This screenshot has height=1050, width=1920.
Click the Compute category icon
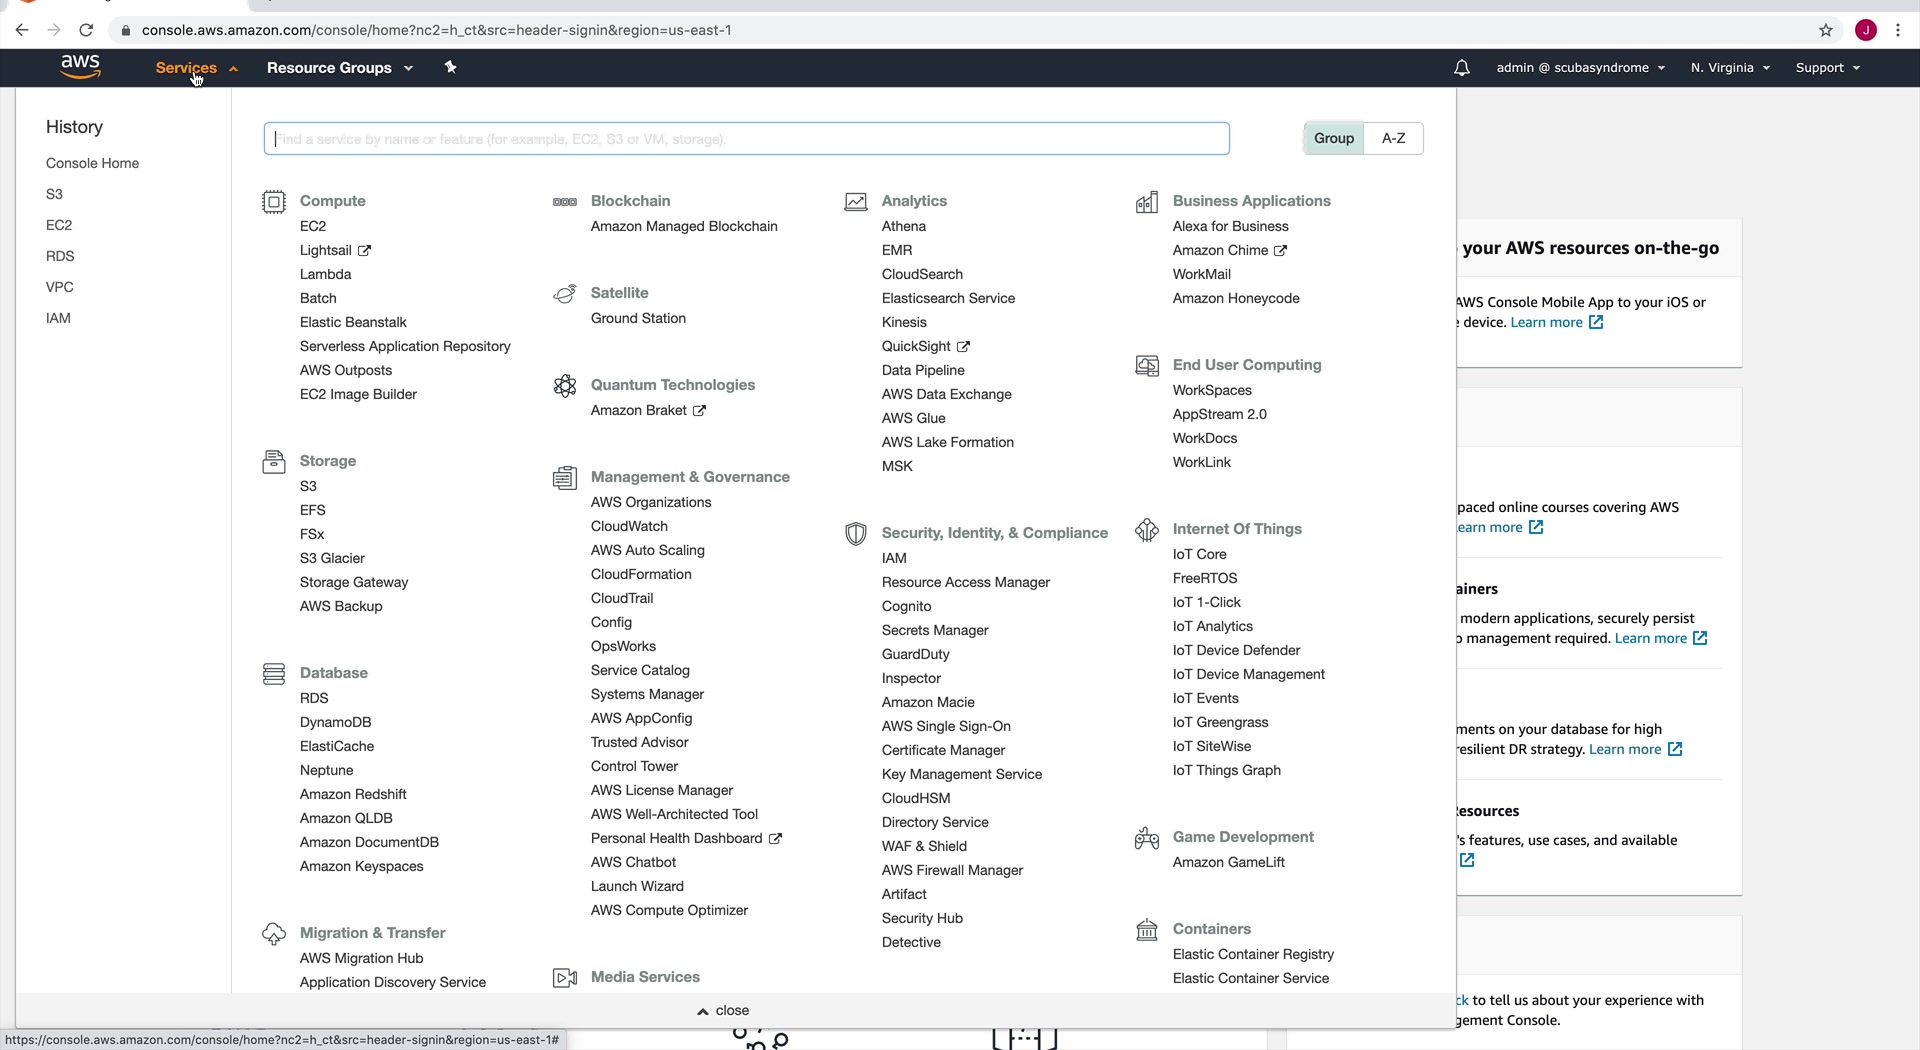click(x=274, y=202)
